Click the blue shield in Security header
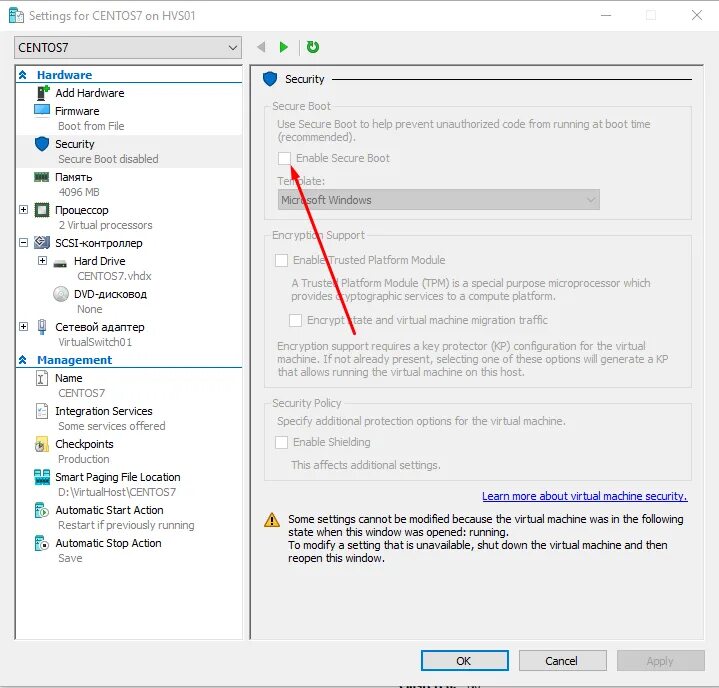The width and height of the screenshot is (719, 688). (270, 79)
